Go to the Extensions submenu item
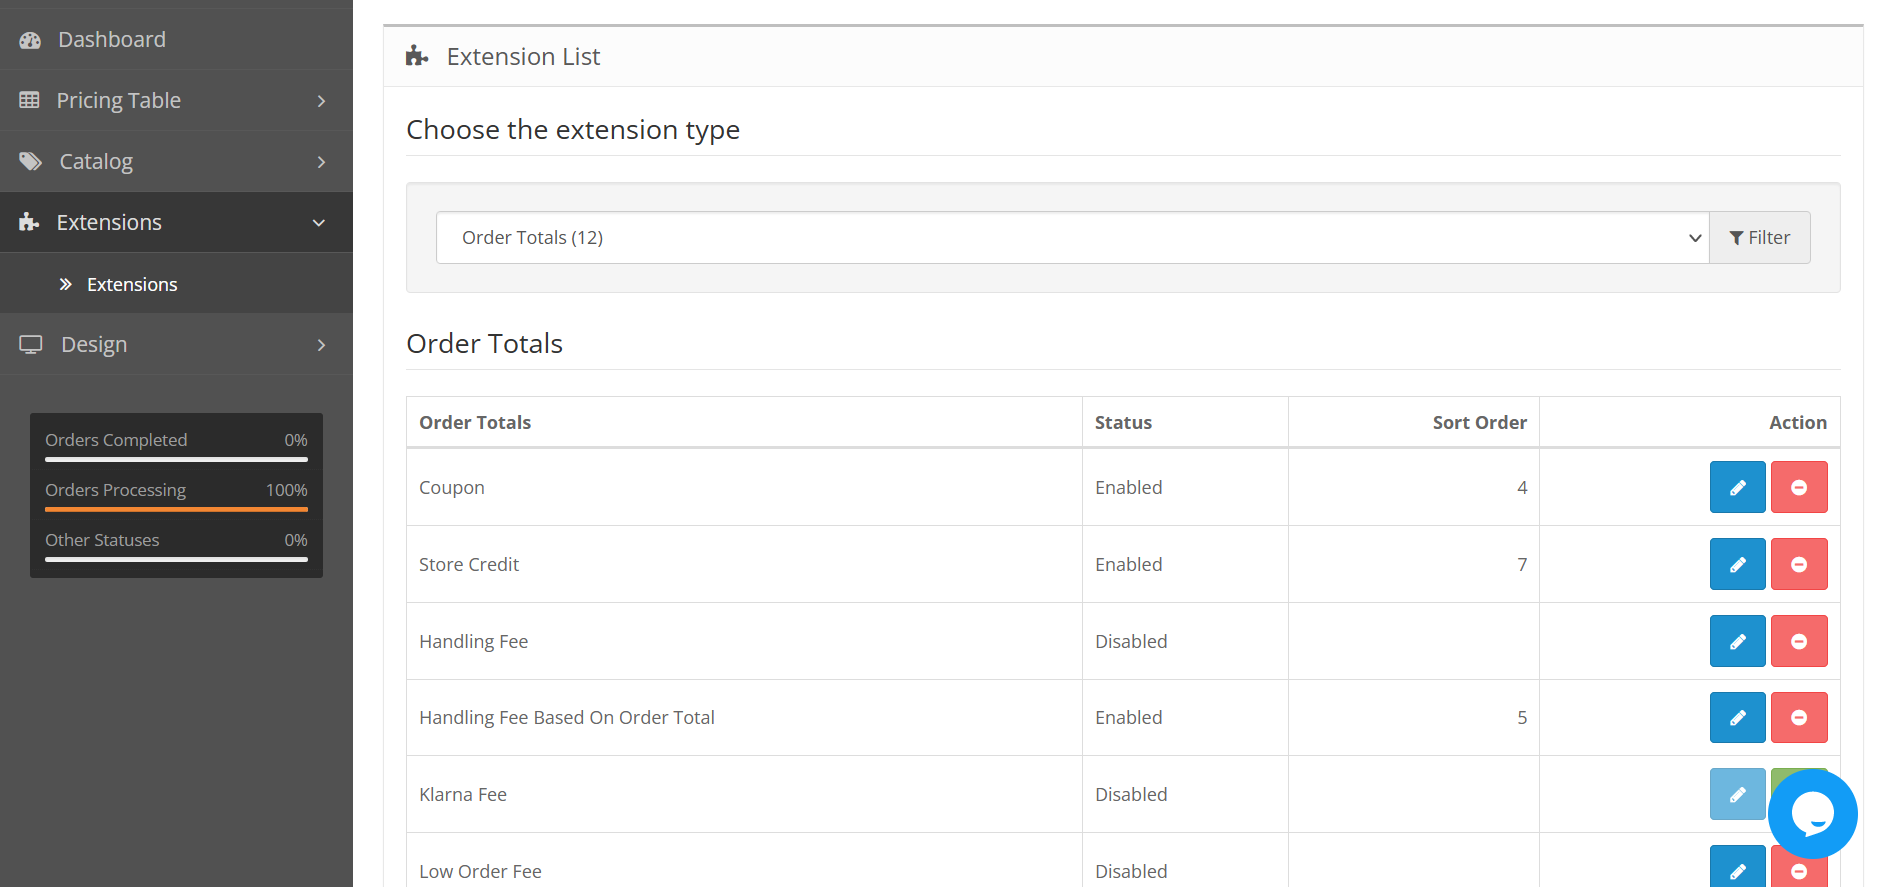1882x887 pixels. [x=132, y=284]
